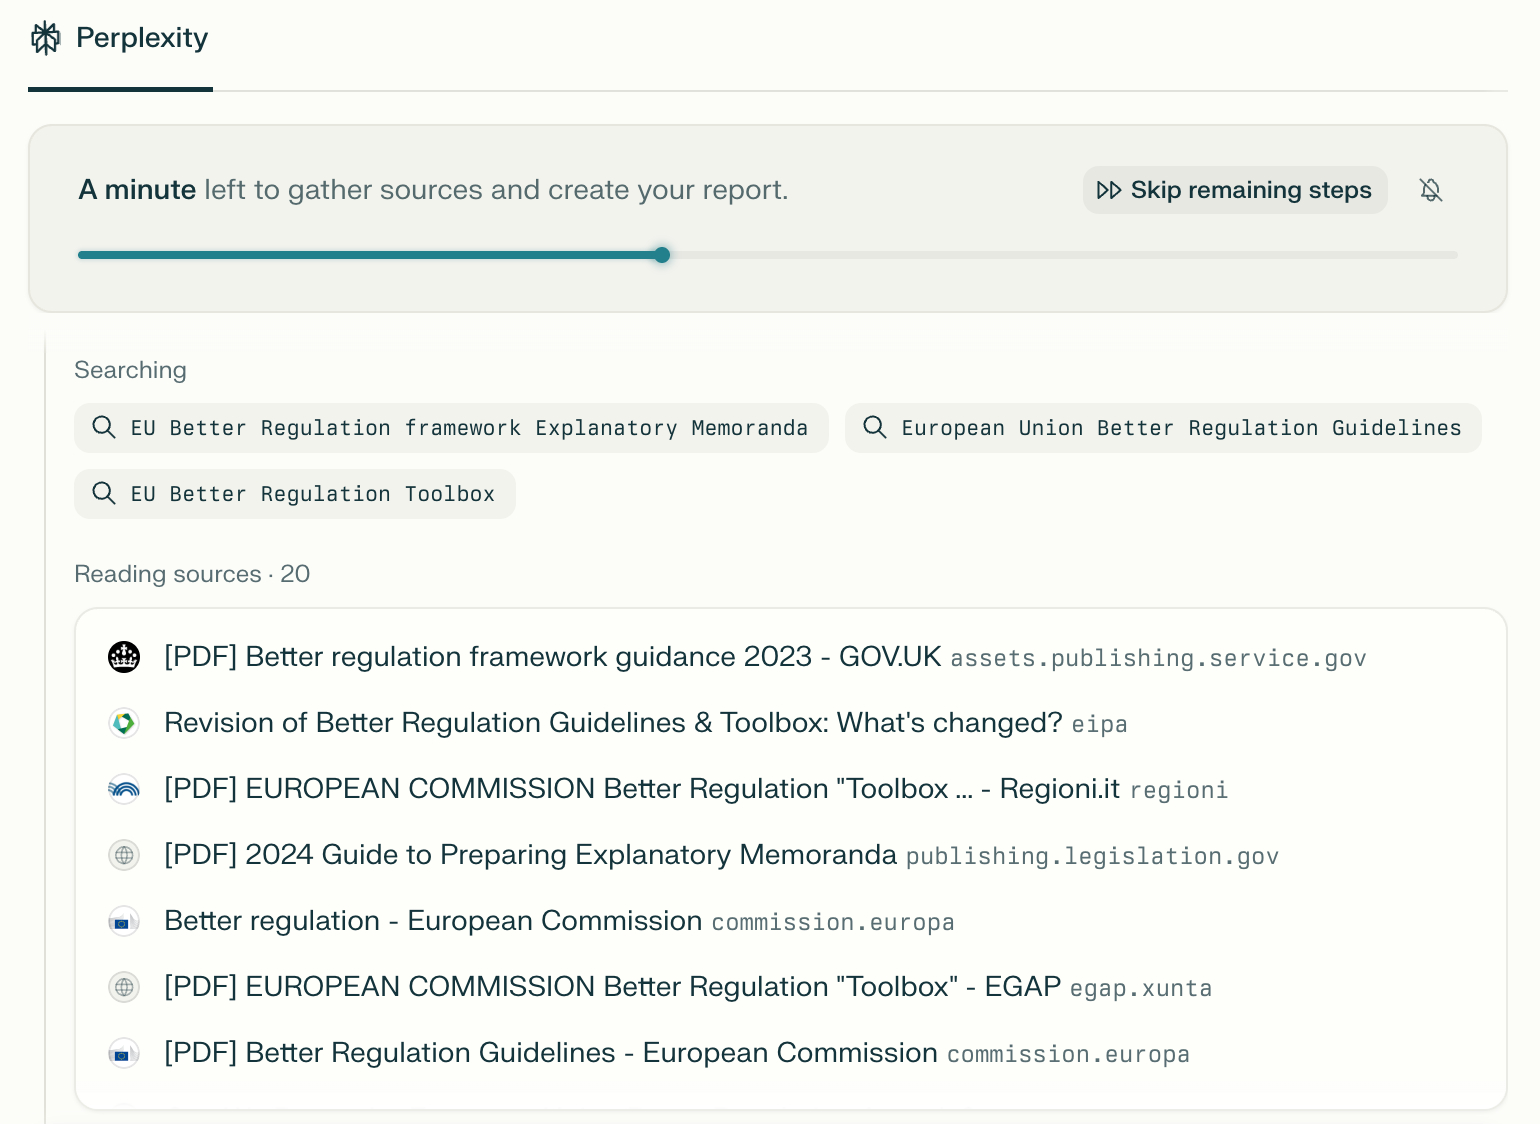Select search chip European Union Better Regulation Guidelines

(x=1163, y=428)
